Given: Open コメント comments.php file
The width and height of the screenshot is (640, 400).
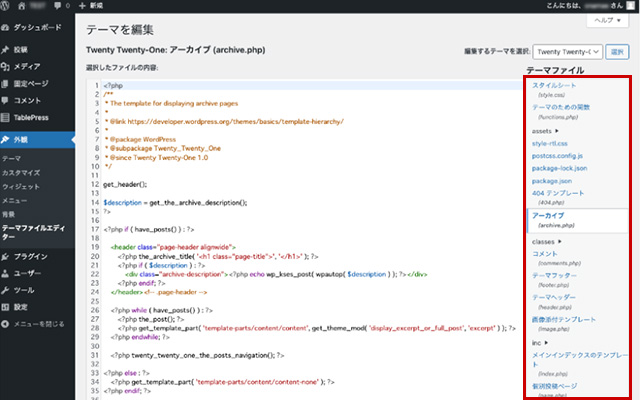Looking at the screenshot, I should pos(544,254).
